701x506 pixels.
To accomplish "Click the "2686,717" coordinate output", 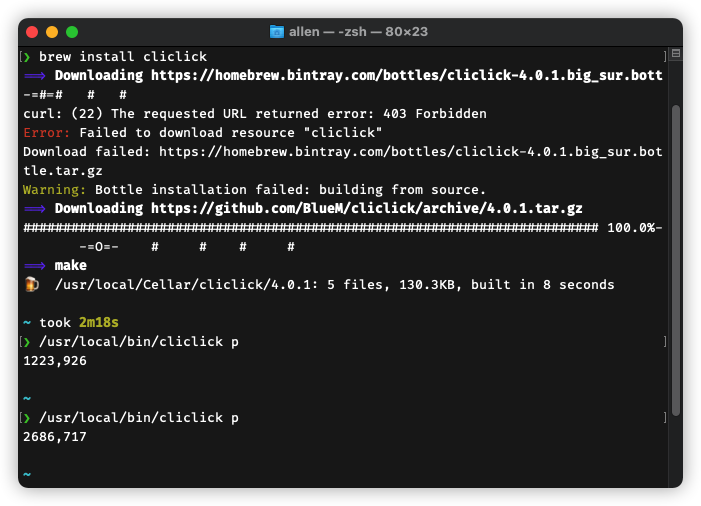I will [x=55, y=436].
